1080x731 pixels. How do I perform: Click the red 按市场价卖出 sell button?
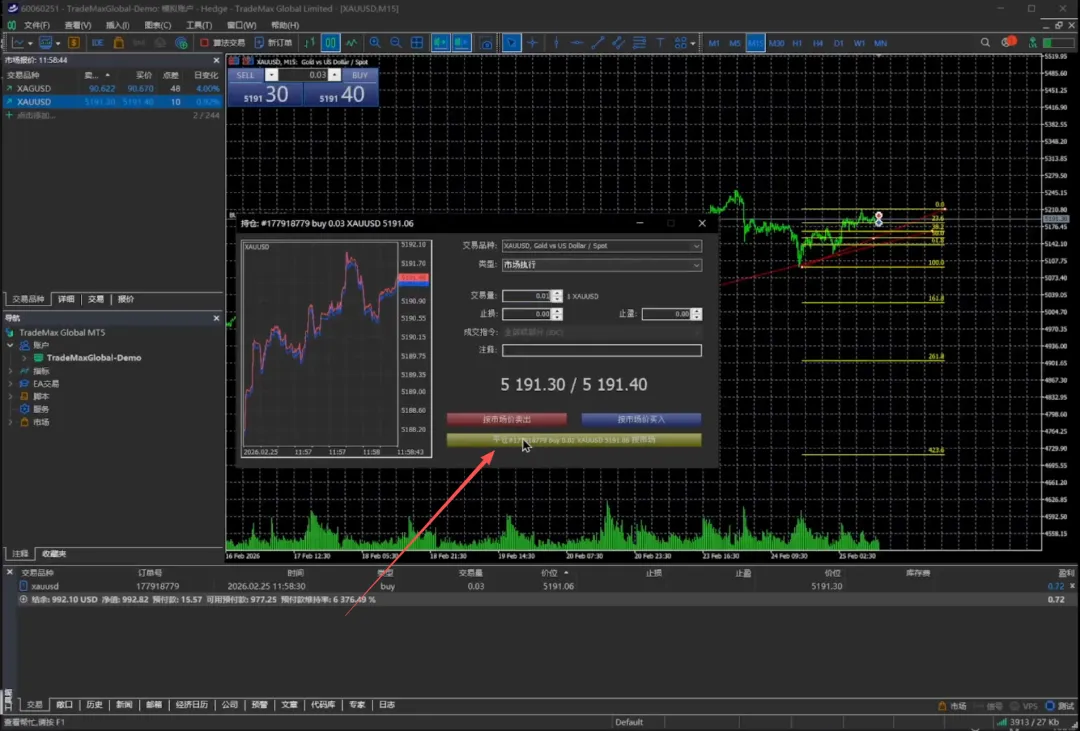coord(507,419)
